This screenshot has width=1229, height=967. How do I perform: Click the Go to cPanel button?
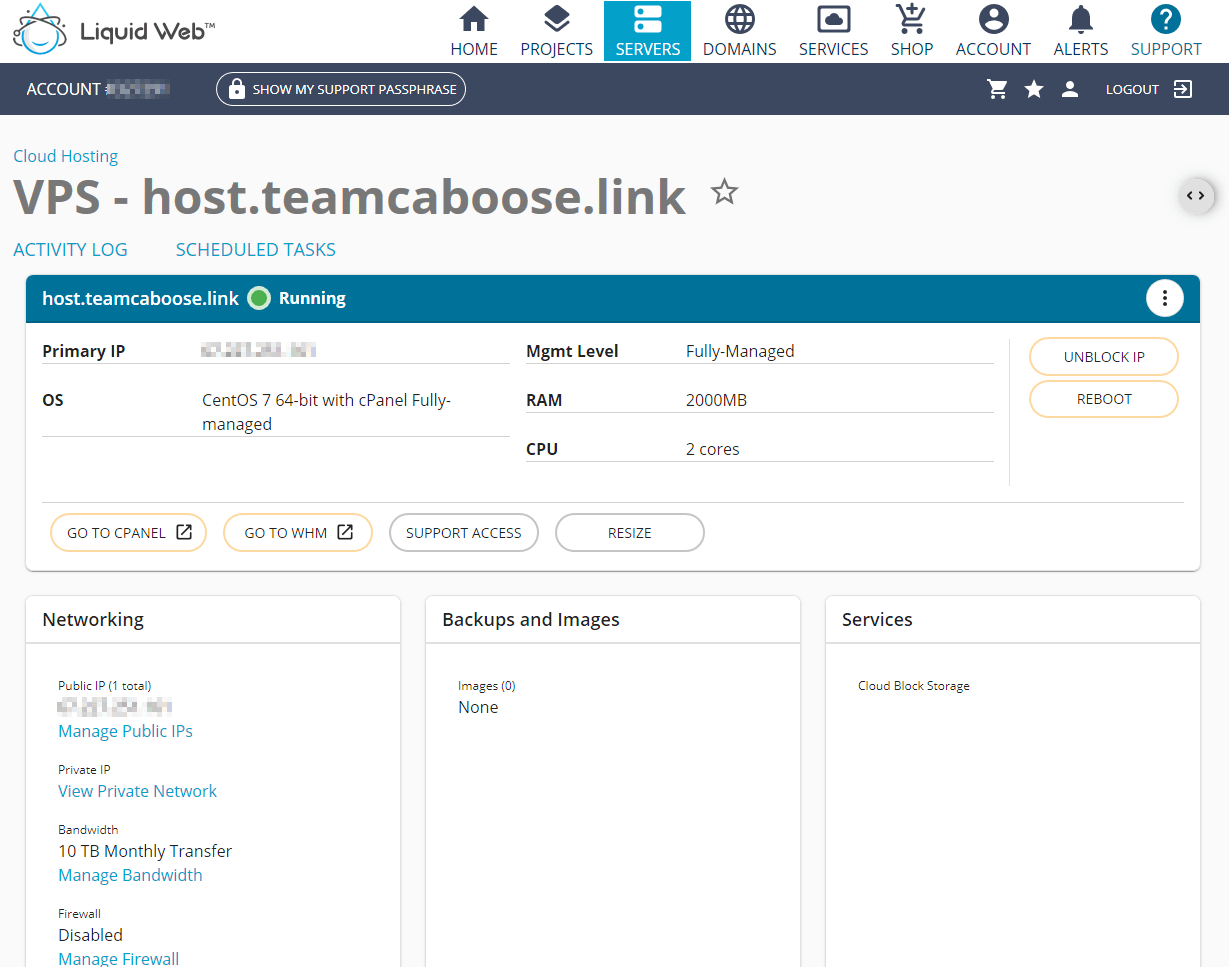point(128,533)
